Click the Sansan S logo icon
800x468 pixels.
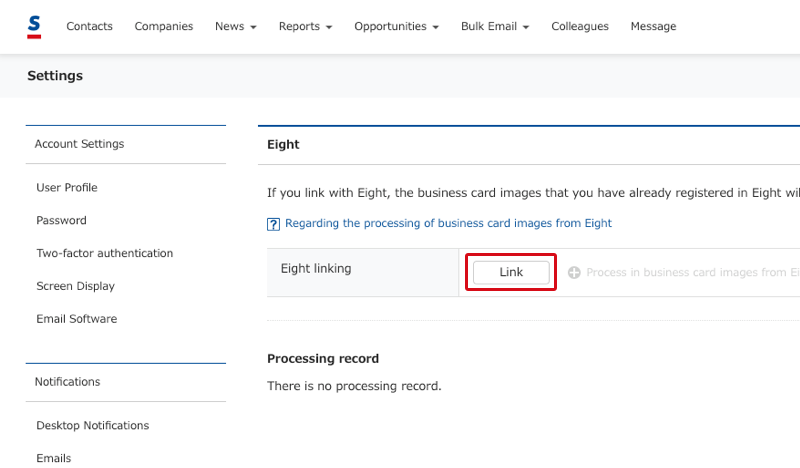(x=34, y=27)
